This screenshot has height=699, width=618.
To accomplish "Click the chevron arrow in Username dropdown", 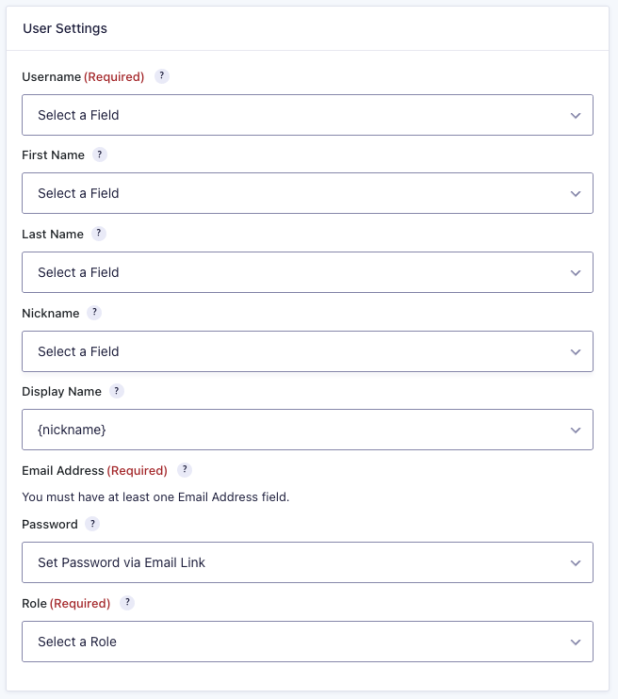I will (576, 115).
